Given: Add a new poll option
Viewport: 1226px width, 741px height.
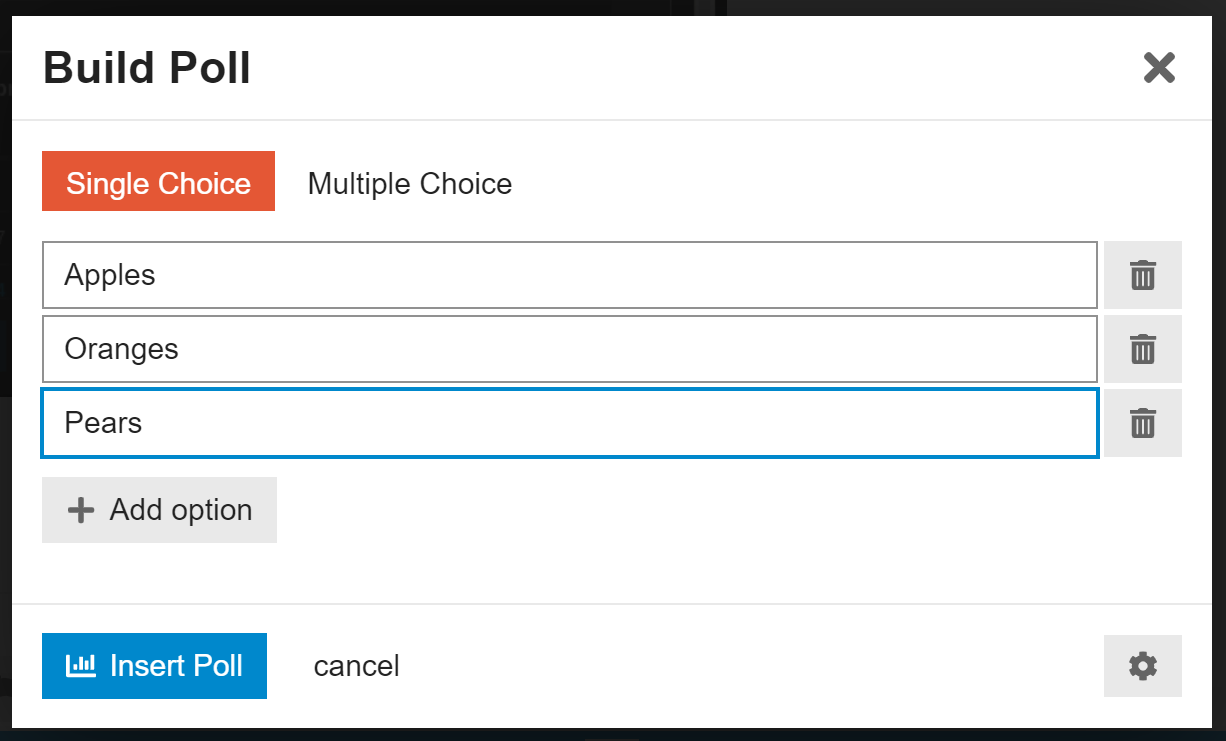Looking at the screenshot, I should [159, 510].
